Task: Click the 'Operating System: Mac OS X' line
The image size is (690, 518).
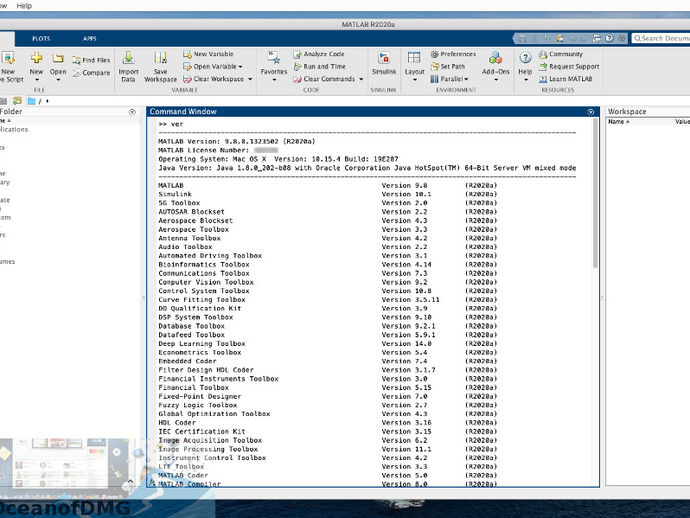Action: click(x=278, y=159)
